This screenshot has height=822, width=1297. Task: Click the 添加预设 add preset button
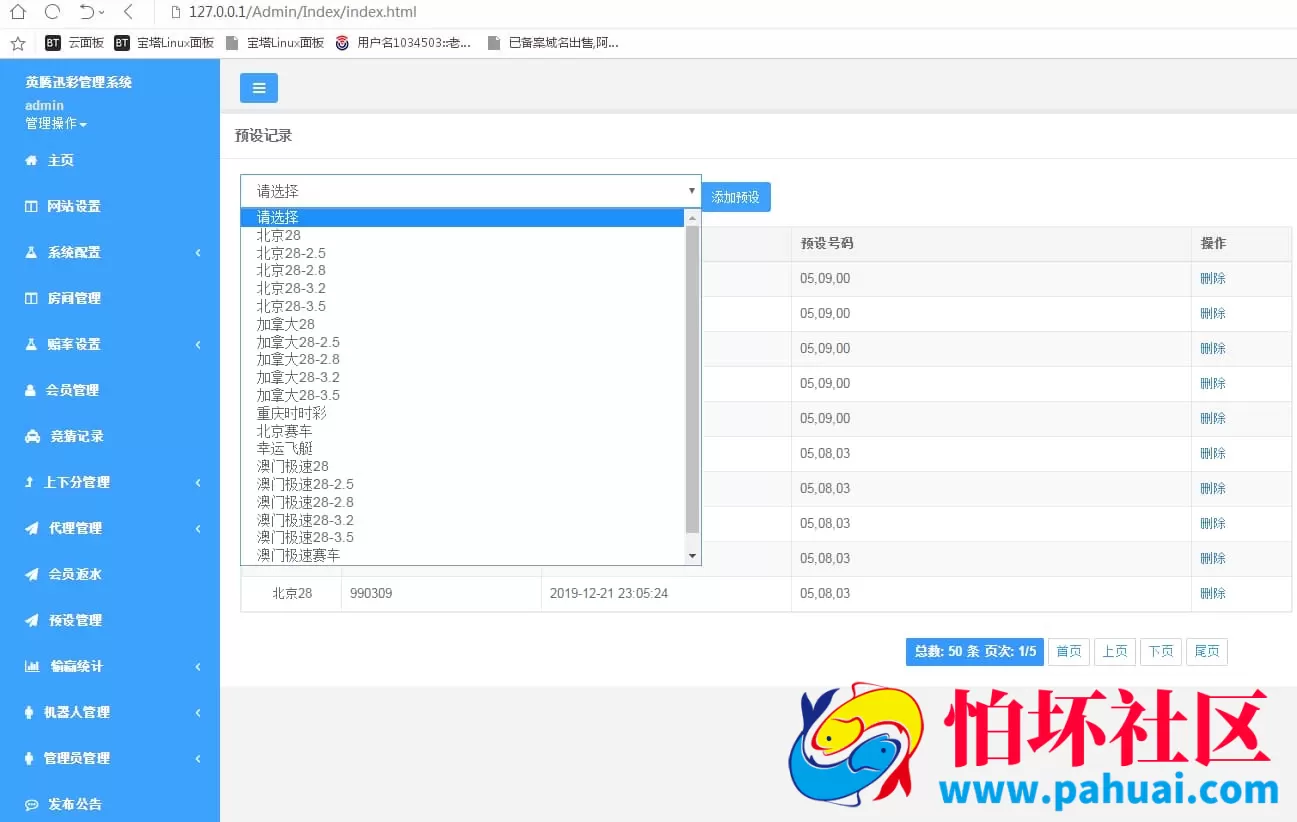(x=736, y=196)
